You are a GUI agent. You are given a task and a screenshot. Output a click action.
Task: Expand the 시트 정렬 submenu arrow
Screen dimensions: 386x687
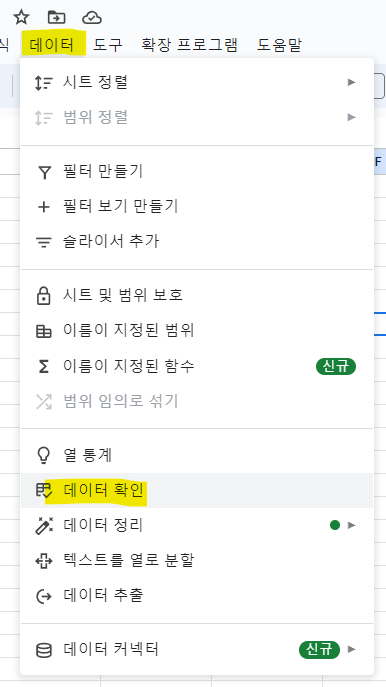(x=351, y=82)
